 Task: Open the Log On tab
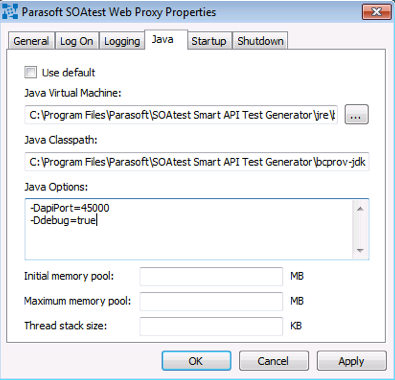pos(77,41)
